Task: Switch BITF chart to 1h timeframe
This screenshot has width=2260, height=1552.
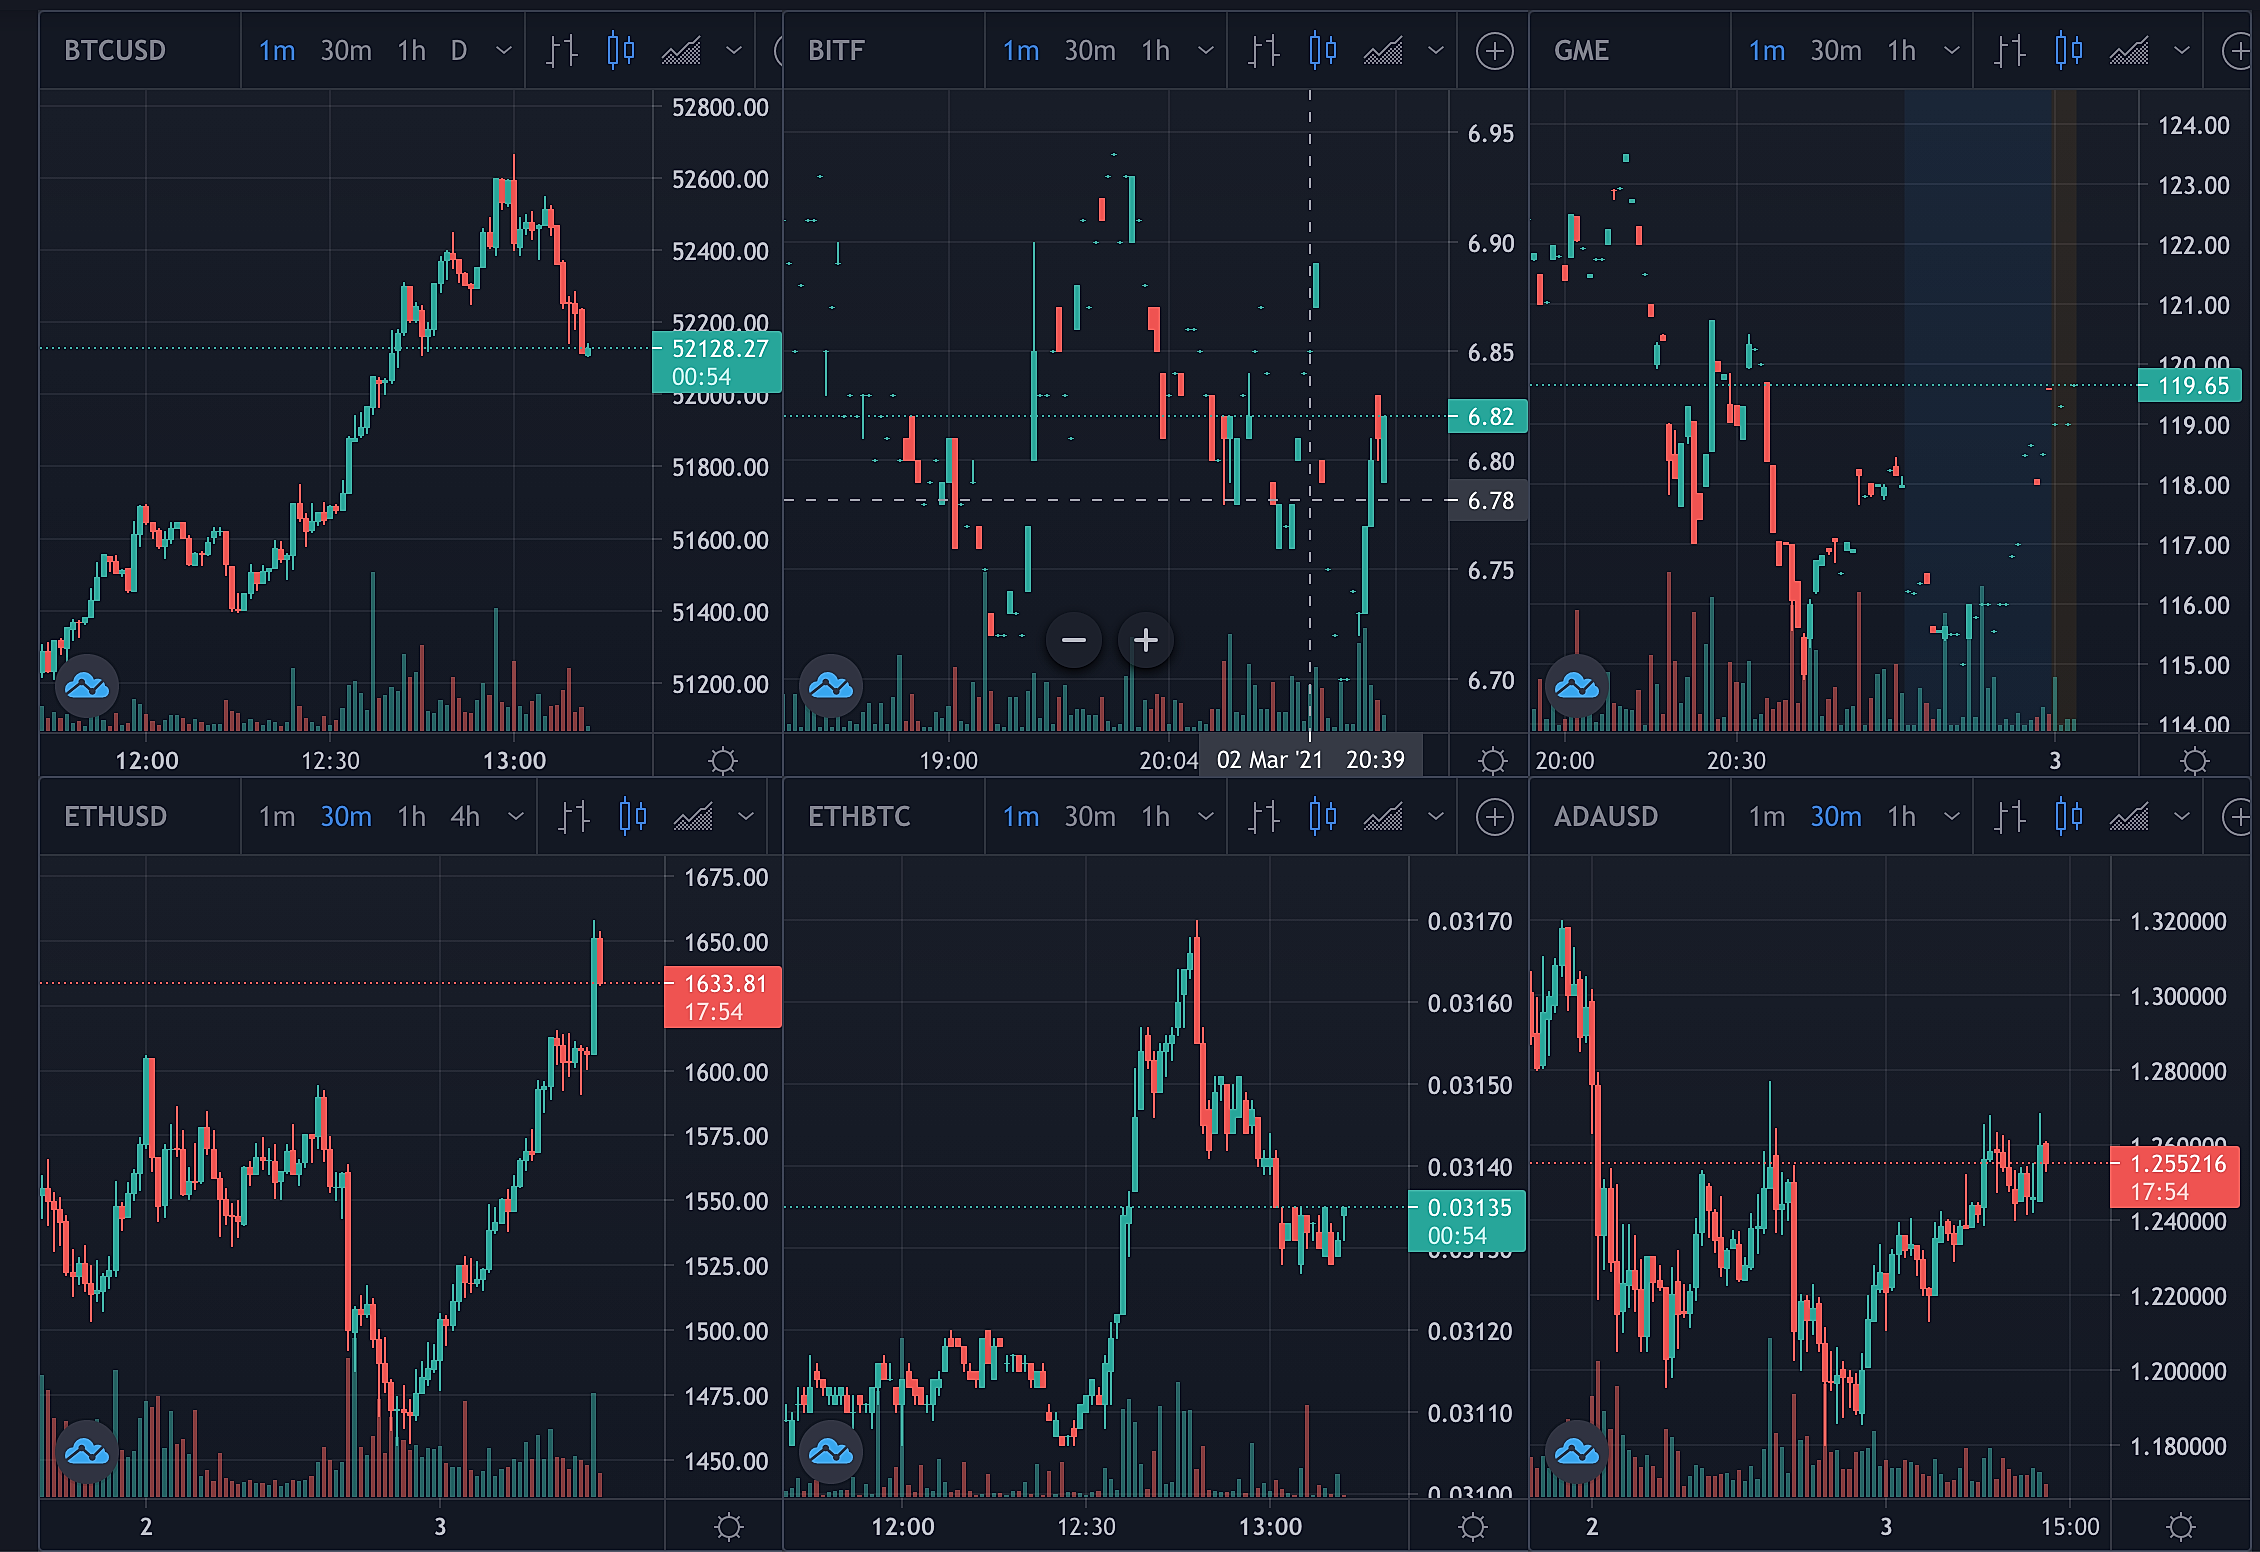Action: [x=1156, y=50]
